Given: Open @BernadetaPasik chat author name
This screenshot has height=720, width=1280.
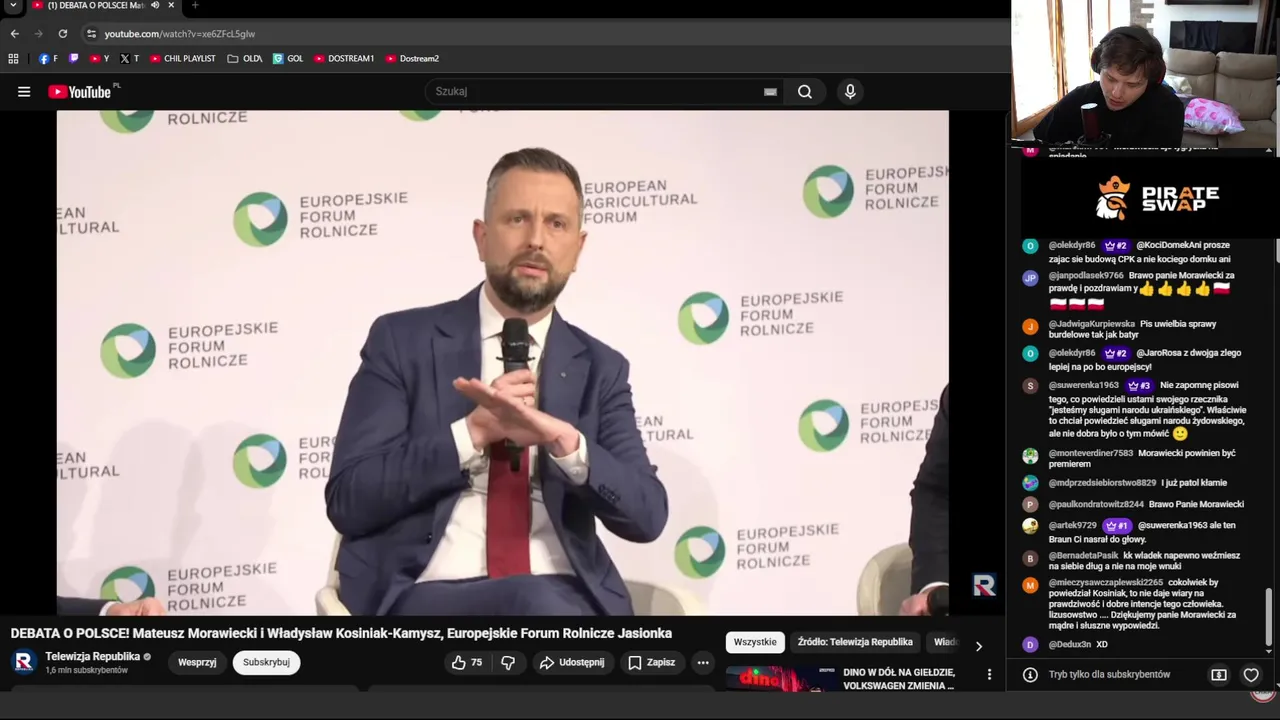Looking at the screenshot, I should click(x=1084, y=555).
